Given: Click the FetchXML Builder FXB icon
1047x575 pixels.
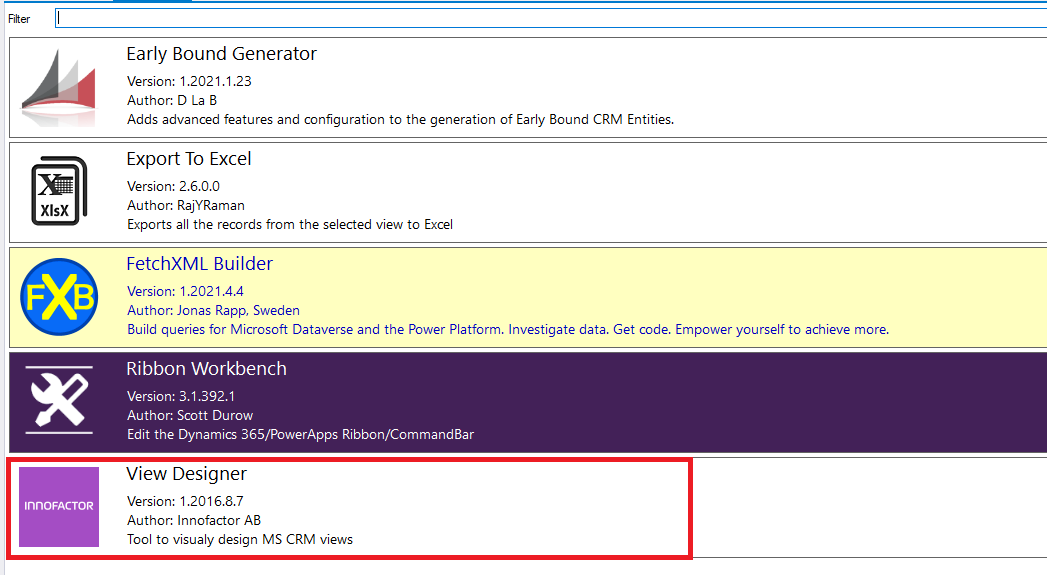Looking at the screenshot, I should point(59,297).
